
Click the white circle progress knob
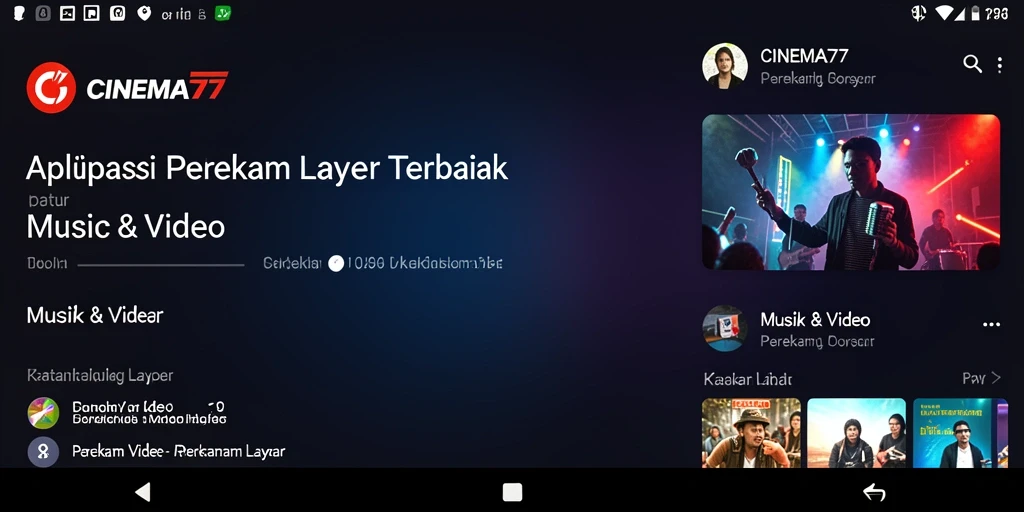point(336,264)
